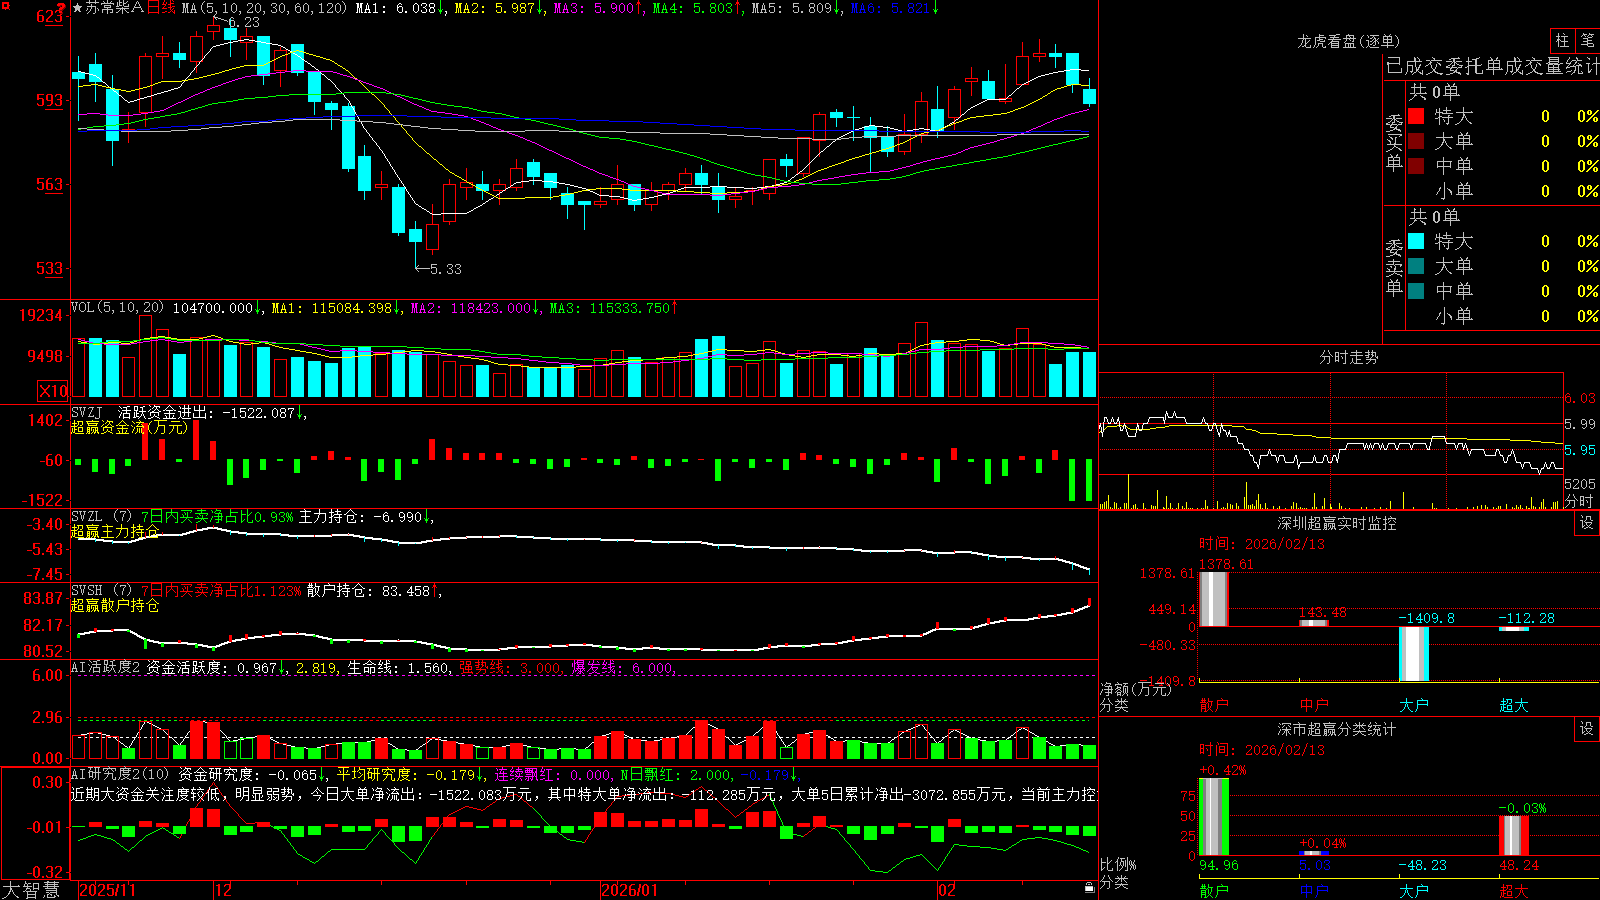Click the 散户 green bar showing 94.96
The width and height of the screenshot is (1600, 900).
pos(1213,817)
